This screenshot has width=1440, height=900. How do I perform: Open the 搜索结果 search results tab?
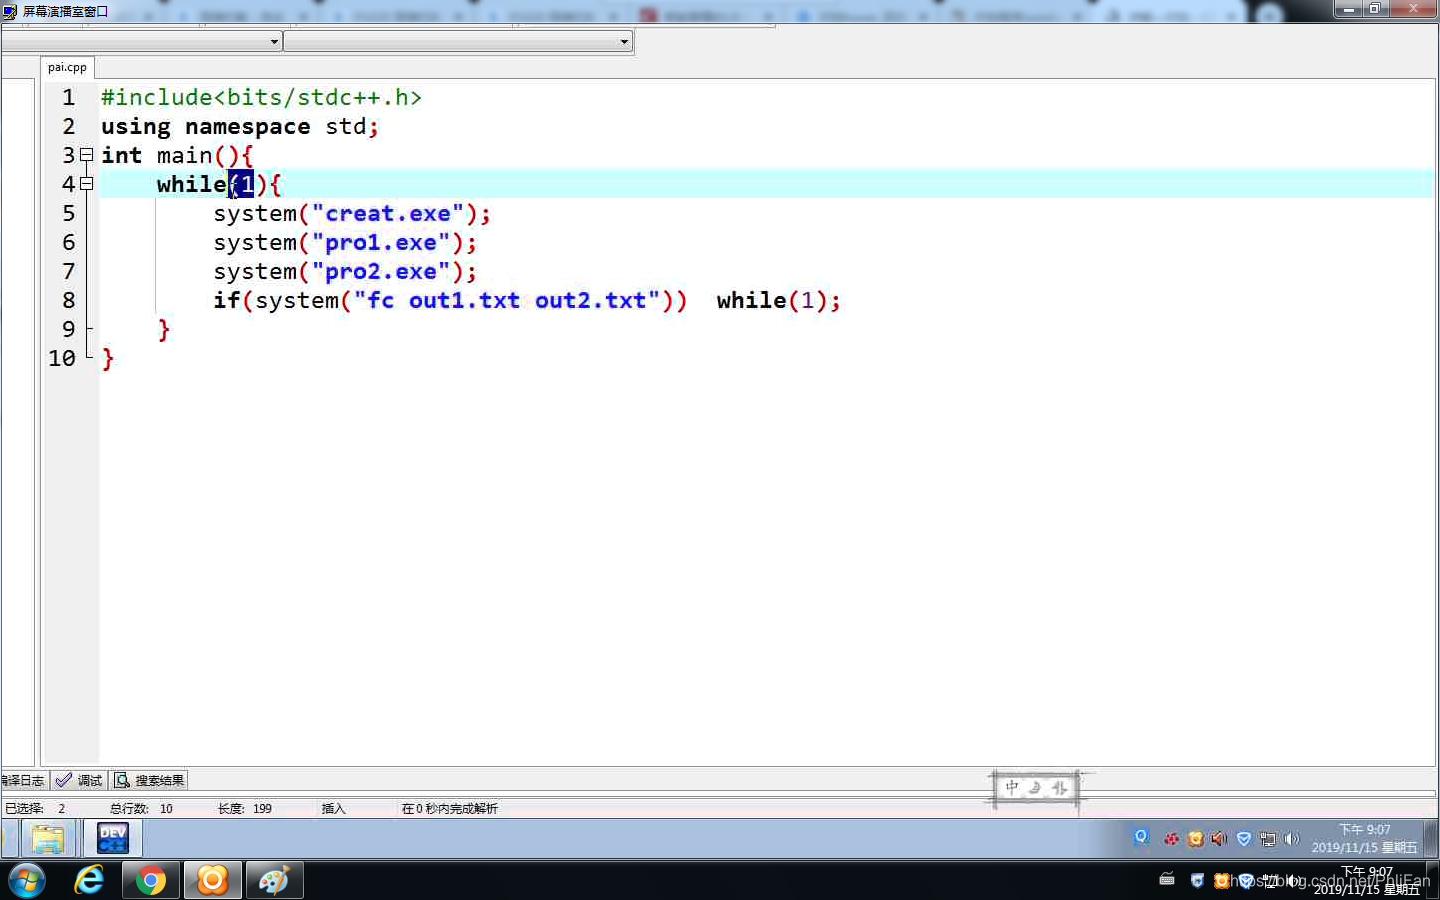149,780
